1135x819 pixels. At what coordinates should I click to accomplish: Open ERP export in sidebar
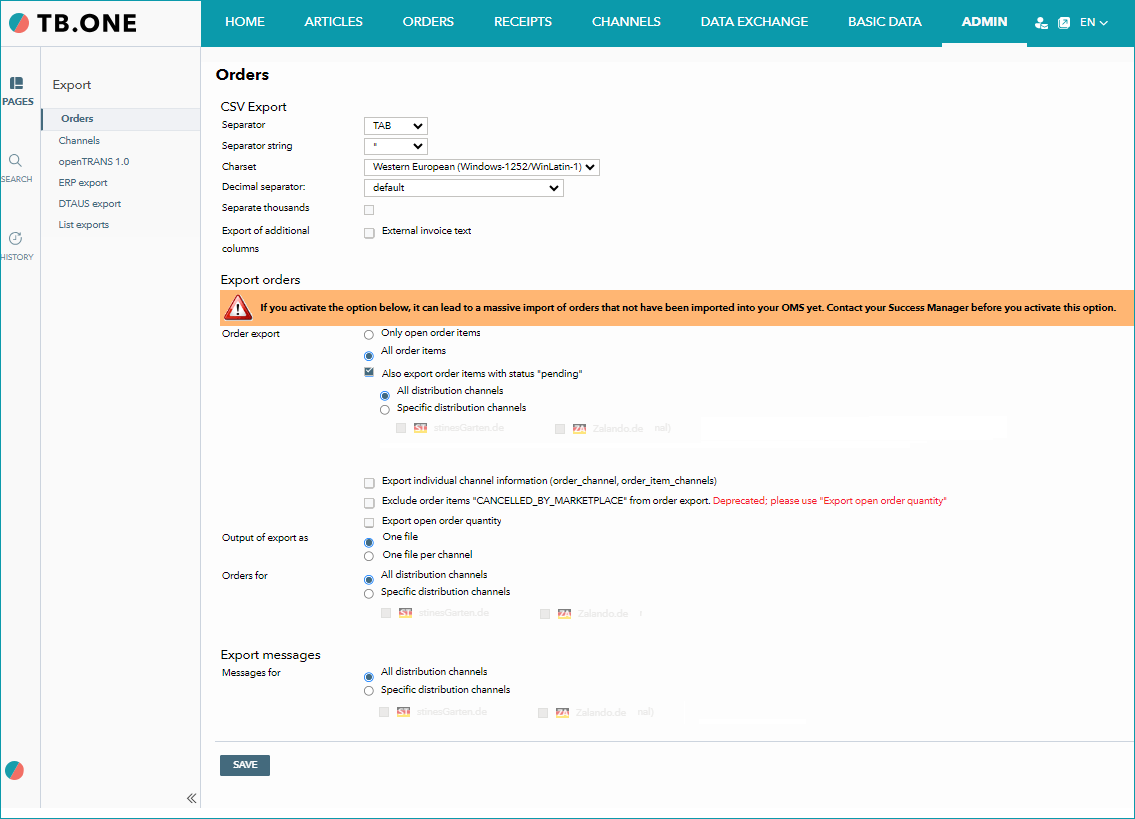click(x=83, y=182)
